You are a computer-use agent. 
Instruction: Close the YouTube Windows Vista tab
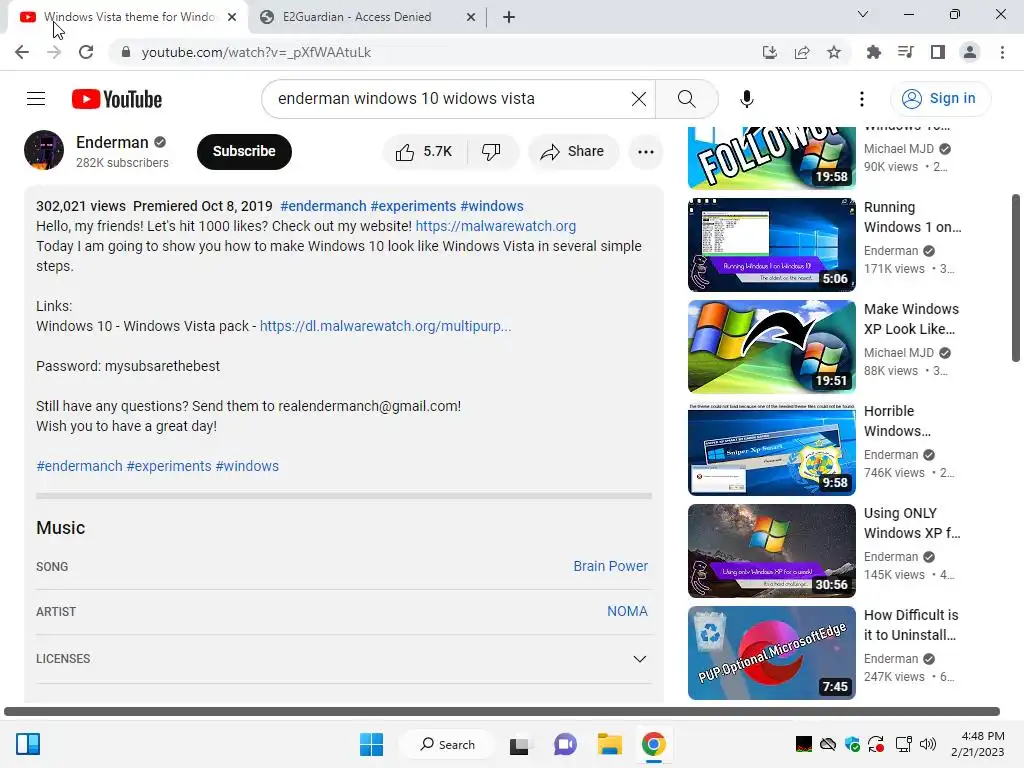coord(232,18)
